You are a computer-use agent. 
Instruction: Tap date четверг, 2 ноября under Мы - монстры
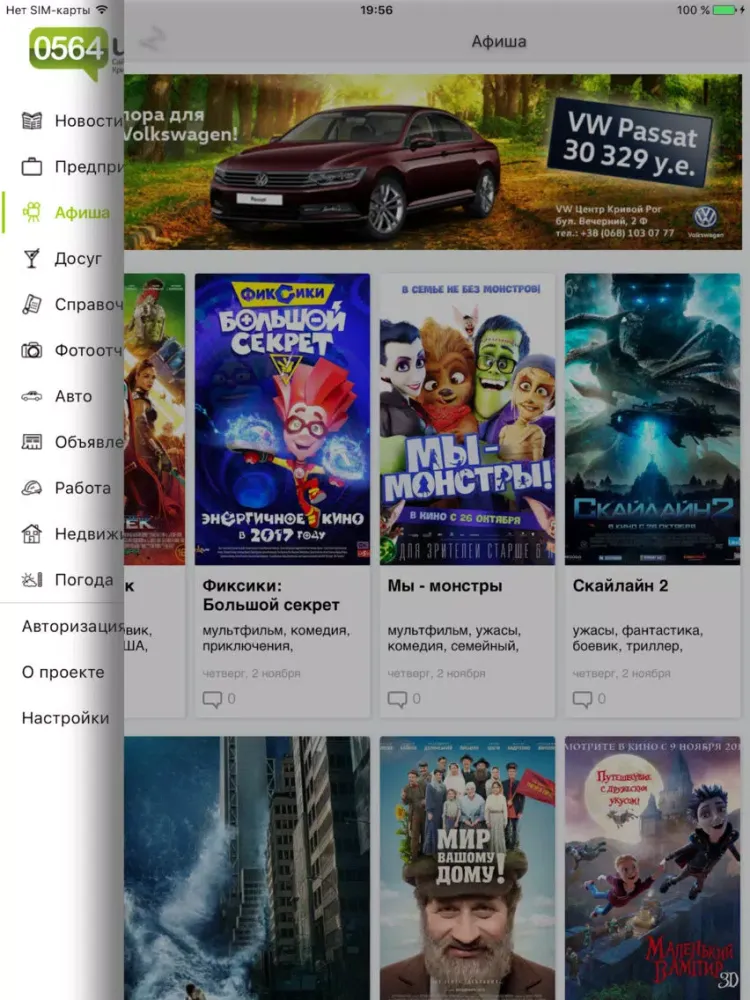pos(436,673)
